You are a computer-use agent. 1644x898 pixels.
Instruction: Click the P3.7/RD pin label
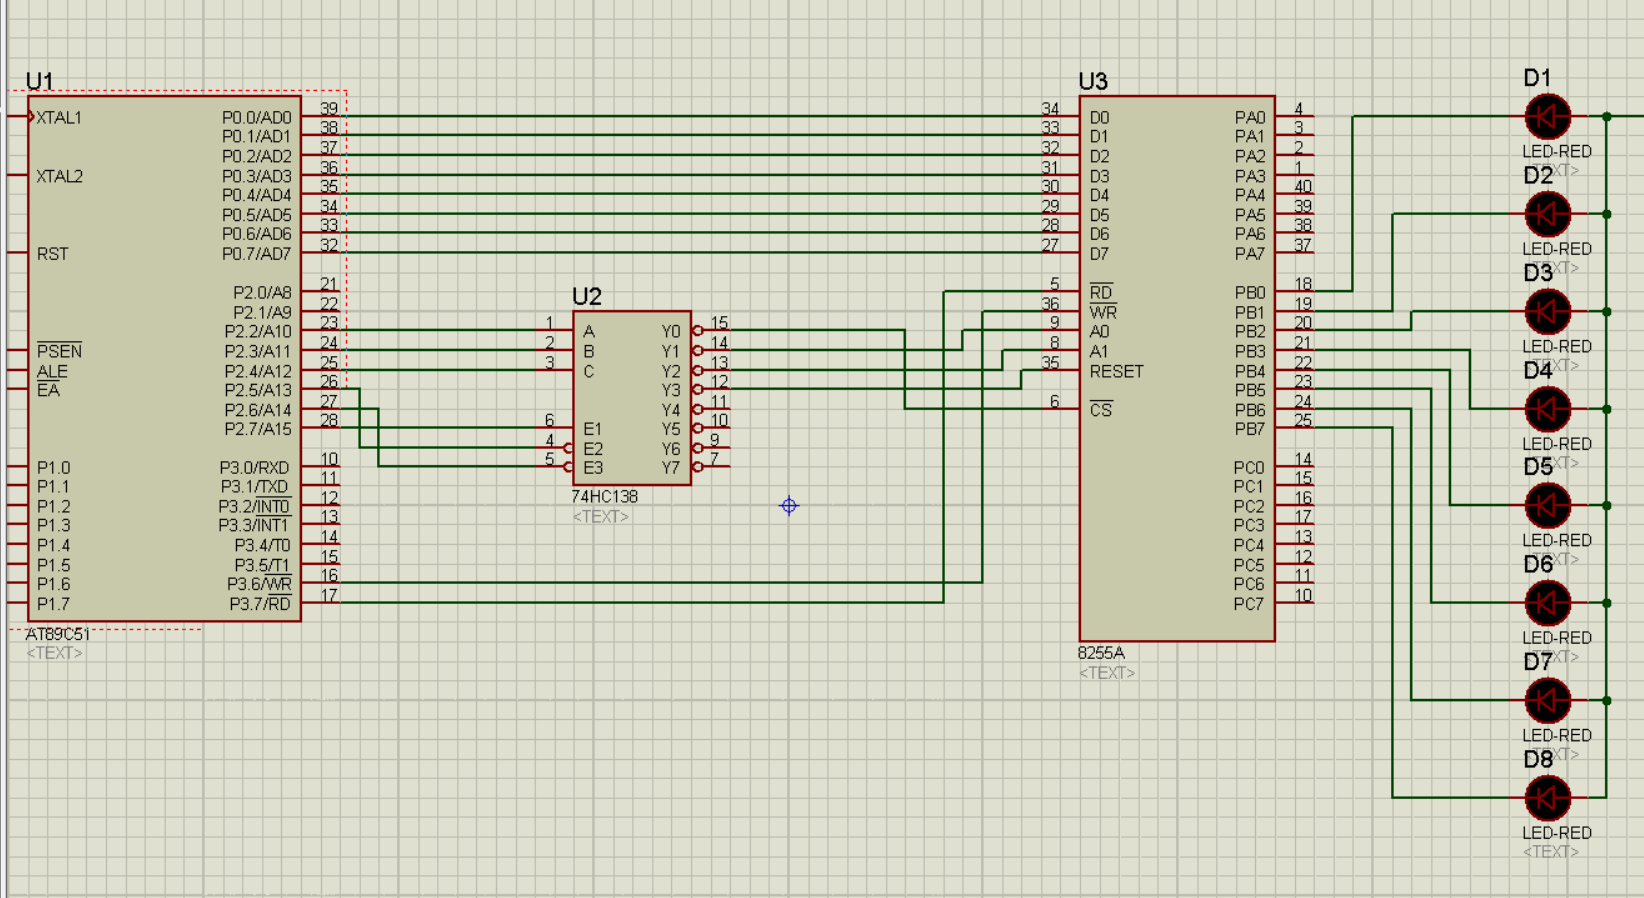pos(261,604)
